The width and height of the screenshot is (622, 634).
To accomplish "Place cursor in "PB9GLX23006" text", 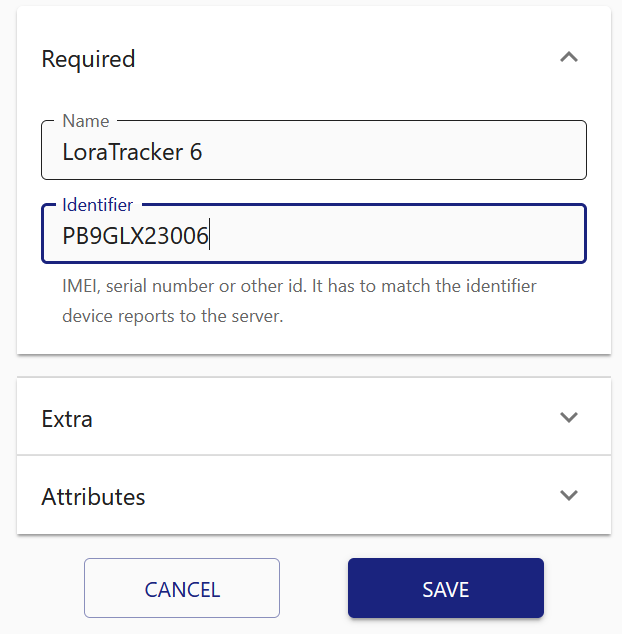I will point(135,236).
